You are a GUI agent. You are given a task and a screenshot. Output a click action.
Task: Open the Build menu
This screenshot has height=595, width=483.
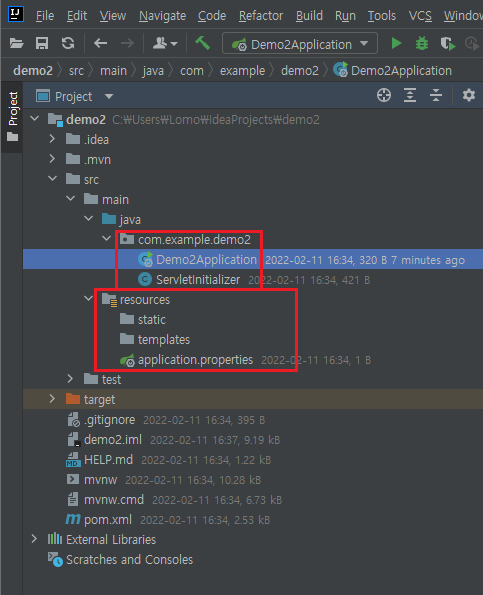[309, 16]
